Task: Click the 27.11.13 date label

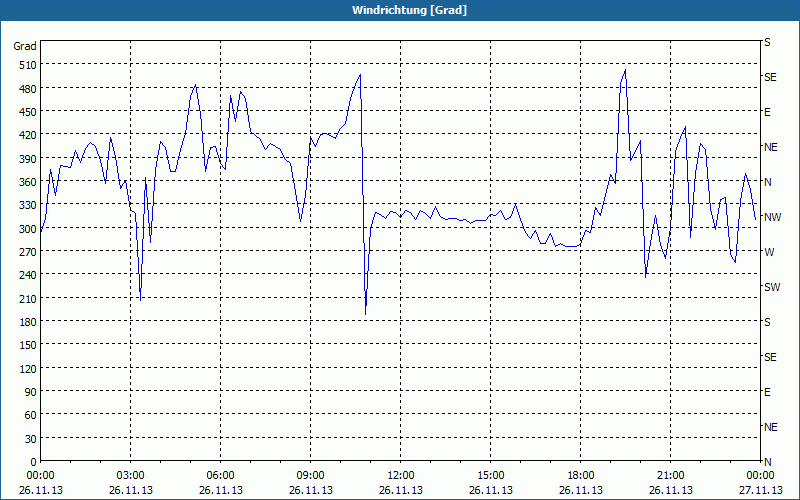Action: (761, 491)
